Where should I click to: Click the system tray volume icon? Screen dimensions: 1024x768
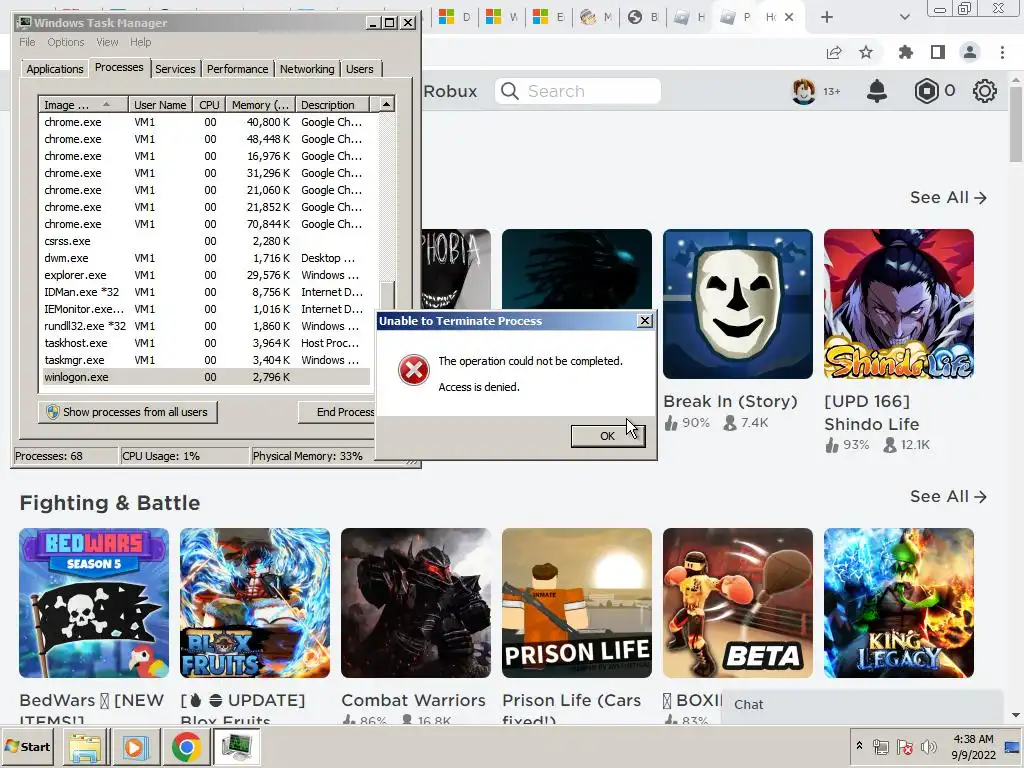click(x=928, y=747)
